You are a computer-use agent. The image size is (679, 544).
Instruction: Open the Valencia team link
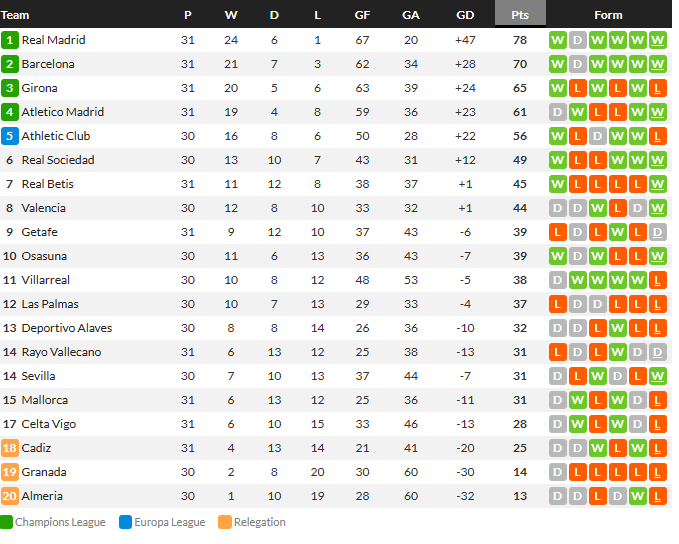(x=44, y=208)
